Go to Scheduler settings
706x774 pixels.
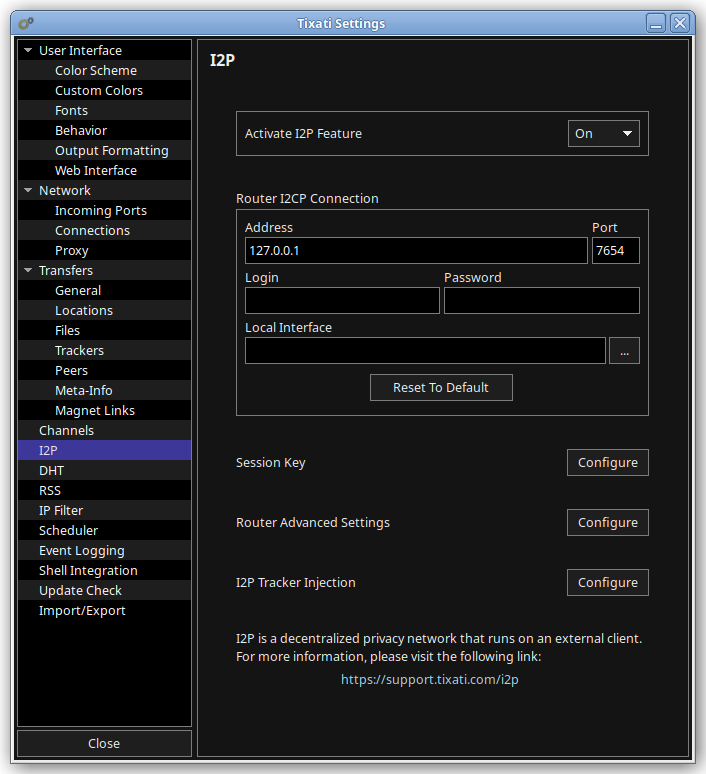[x=104, y=530]
